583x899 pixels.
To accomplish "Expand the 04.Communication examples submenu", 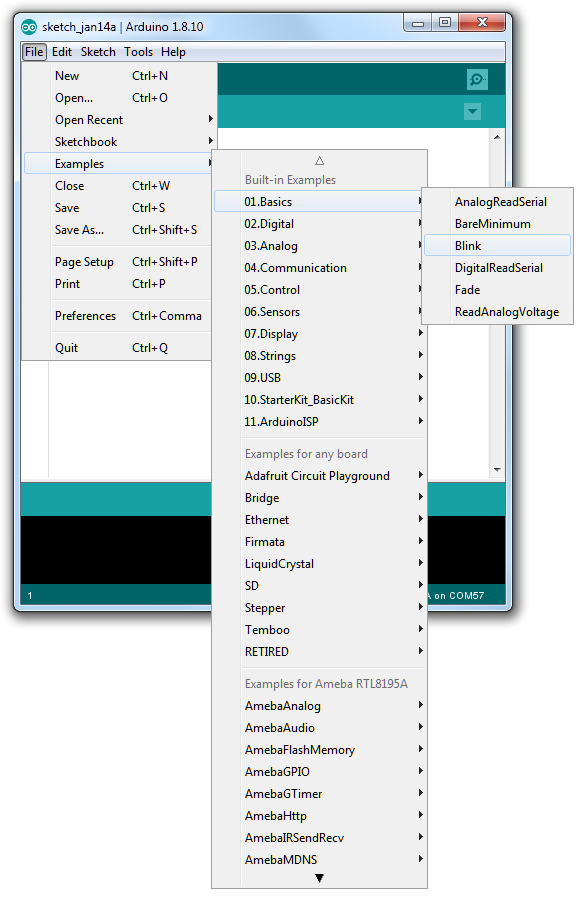I will click(319, 268).
